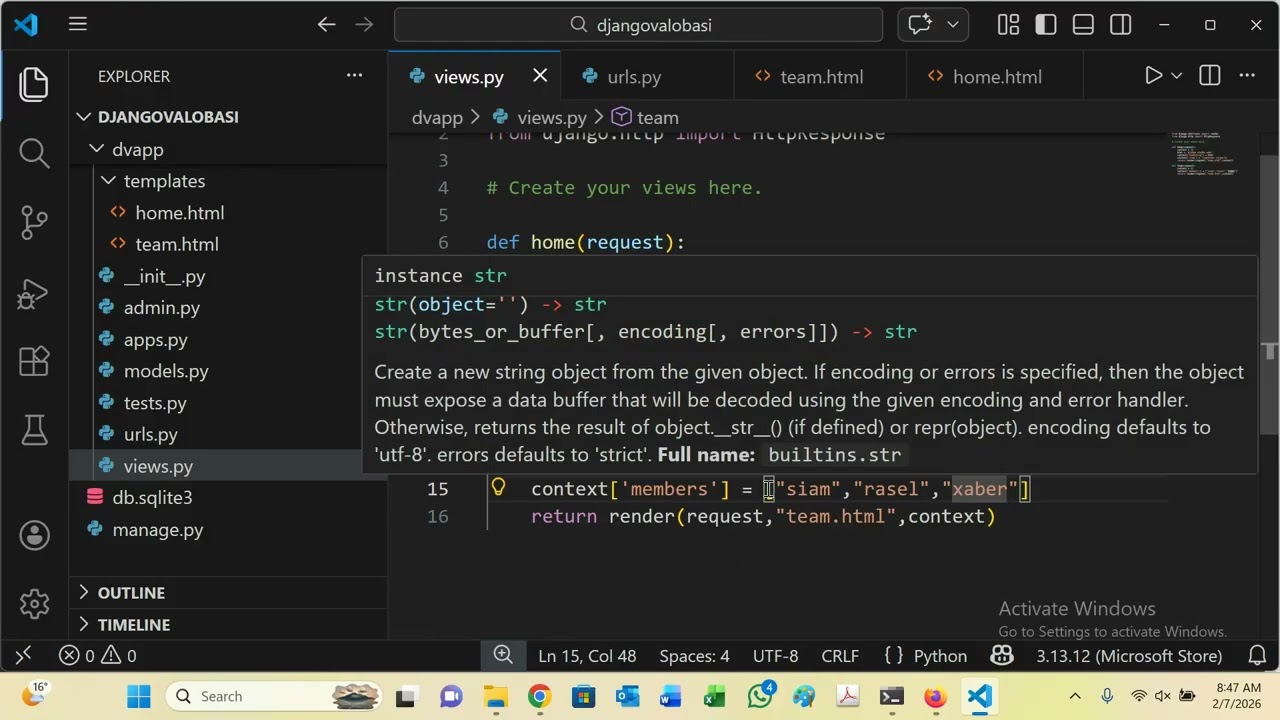
Task: Click the hamburger application menu
Action: tap(78, 25)
